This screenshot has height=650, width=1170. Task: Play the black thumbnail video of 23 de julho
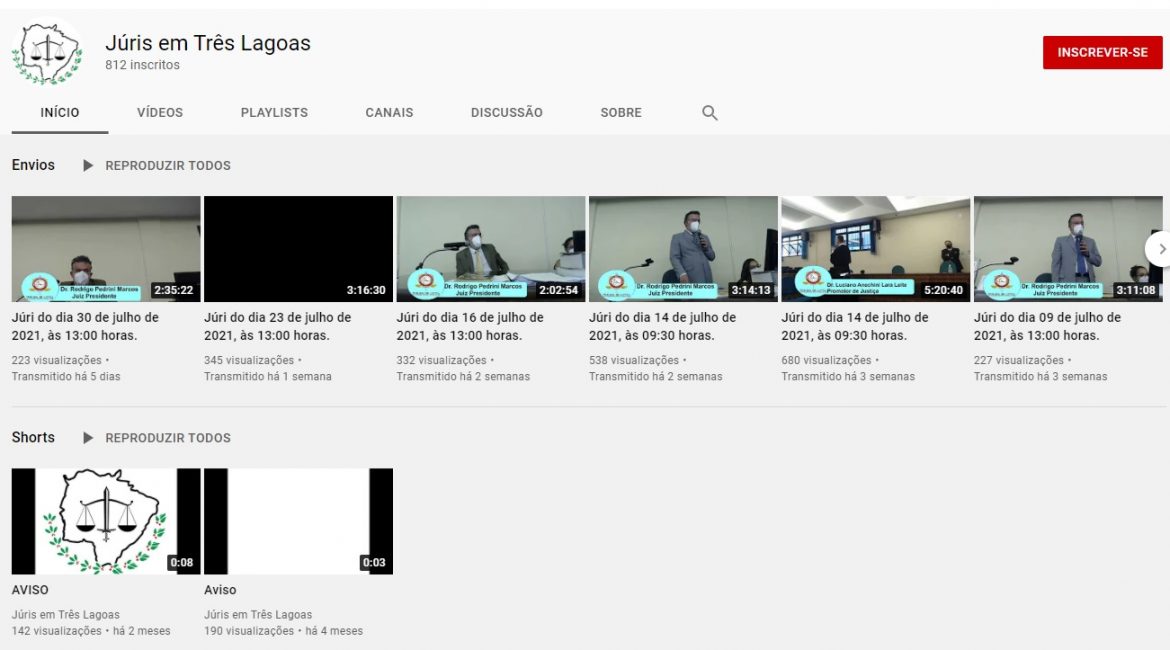(x=298, y=249)
